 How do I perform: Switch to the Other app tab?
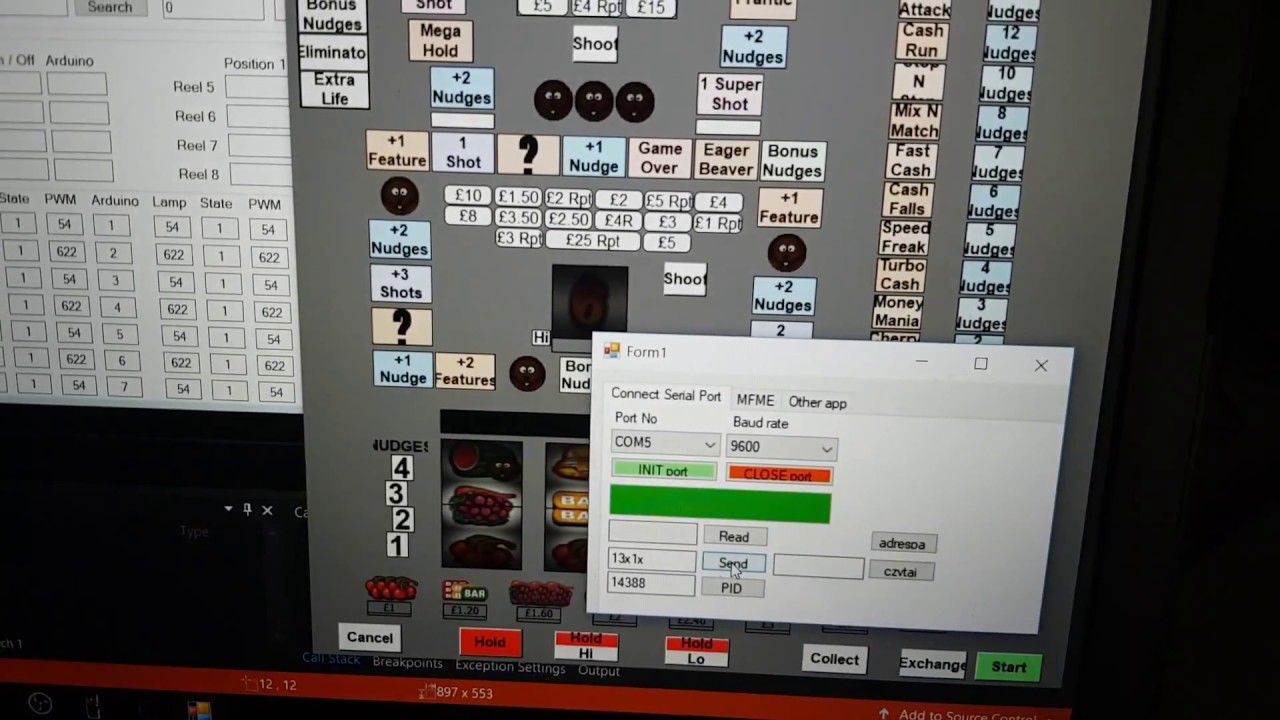tap(817, 402)
